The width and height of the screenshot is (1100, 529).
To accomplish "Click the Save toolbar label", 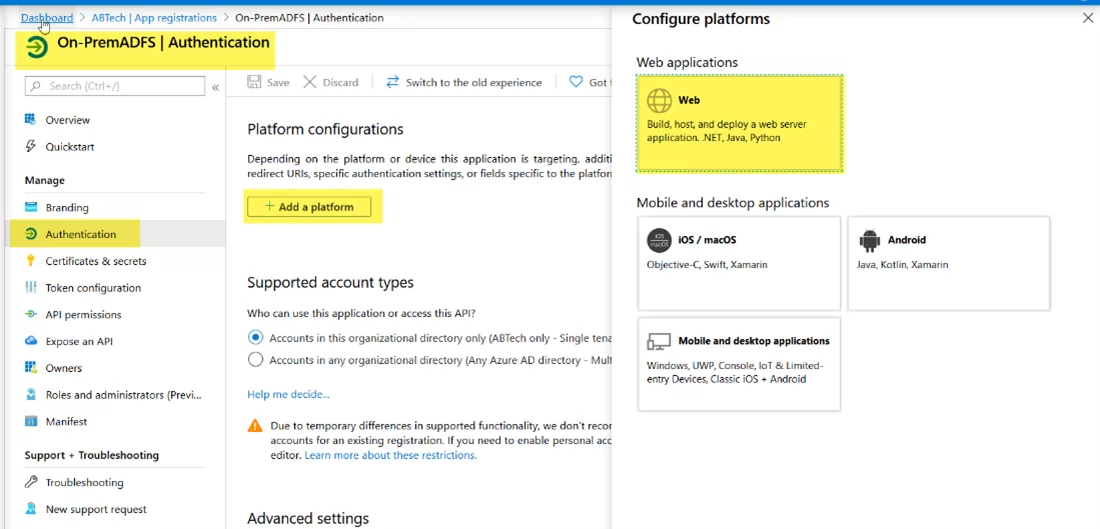I will [278, 82].
